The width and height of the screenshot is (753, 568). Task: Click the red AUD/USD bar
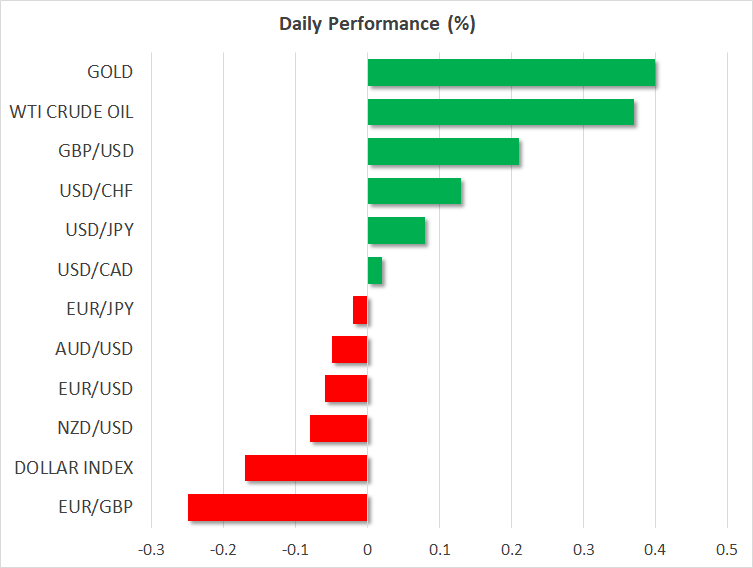coord(350,349)
